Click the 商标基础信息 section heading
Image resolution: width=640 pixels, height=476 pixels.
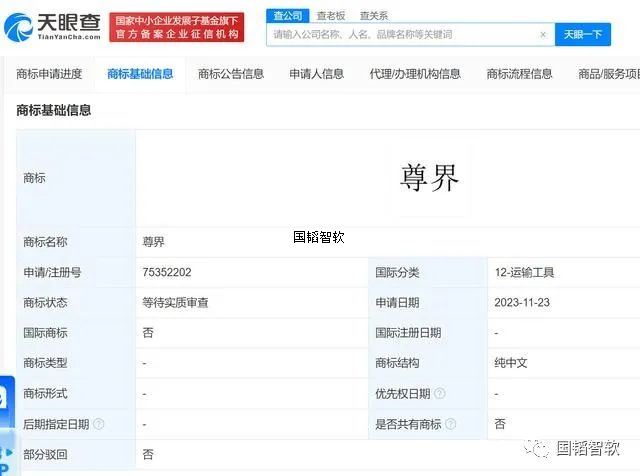coord(53,110)
